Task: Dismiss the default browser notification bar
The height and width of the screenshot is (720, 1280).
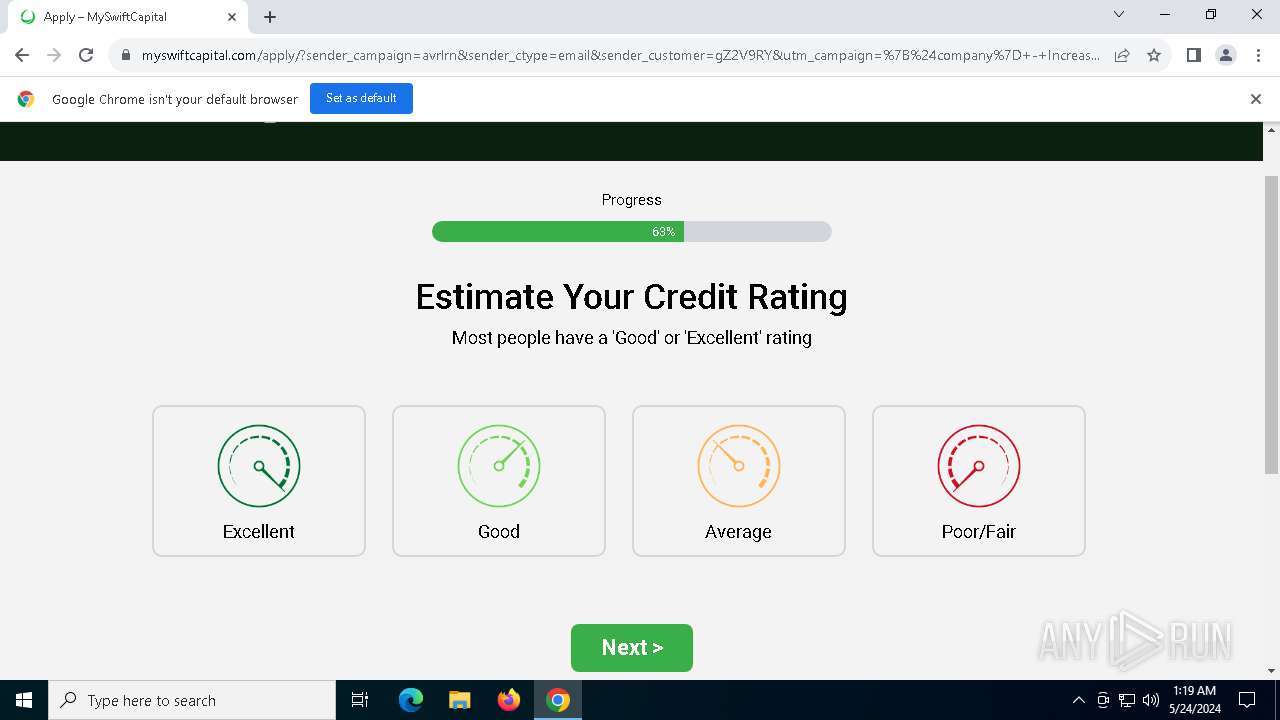Action: (1256, 99)
